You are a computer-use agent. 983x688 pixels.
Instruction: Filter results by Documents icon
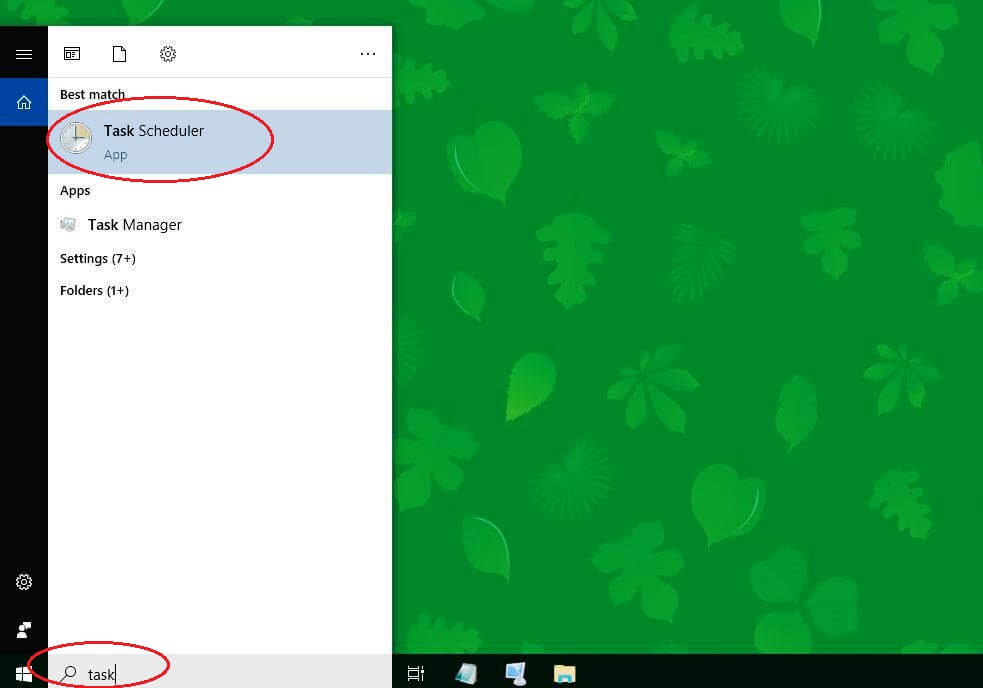pyautogui.click(x=119, y=54)
